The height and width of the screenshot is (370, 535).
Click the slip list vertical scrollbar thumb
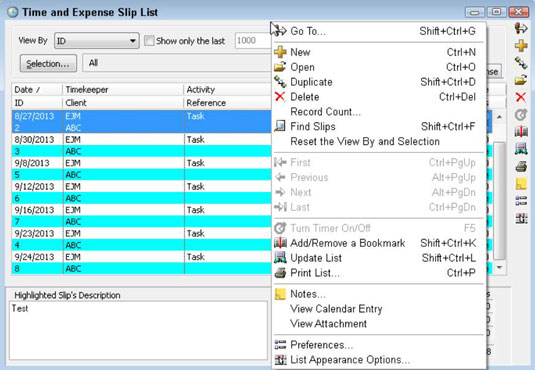[x=500, y=201]
